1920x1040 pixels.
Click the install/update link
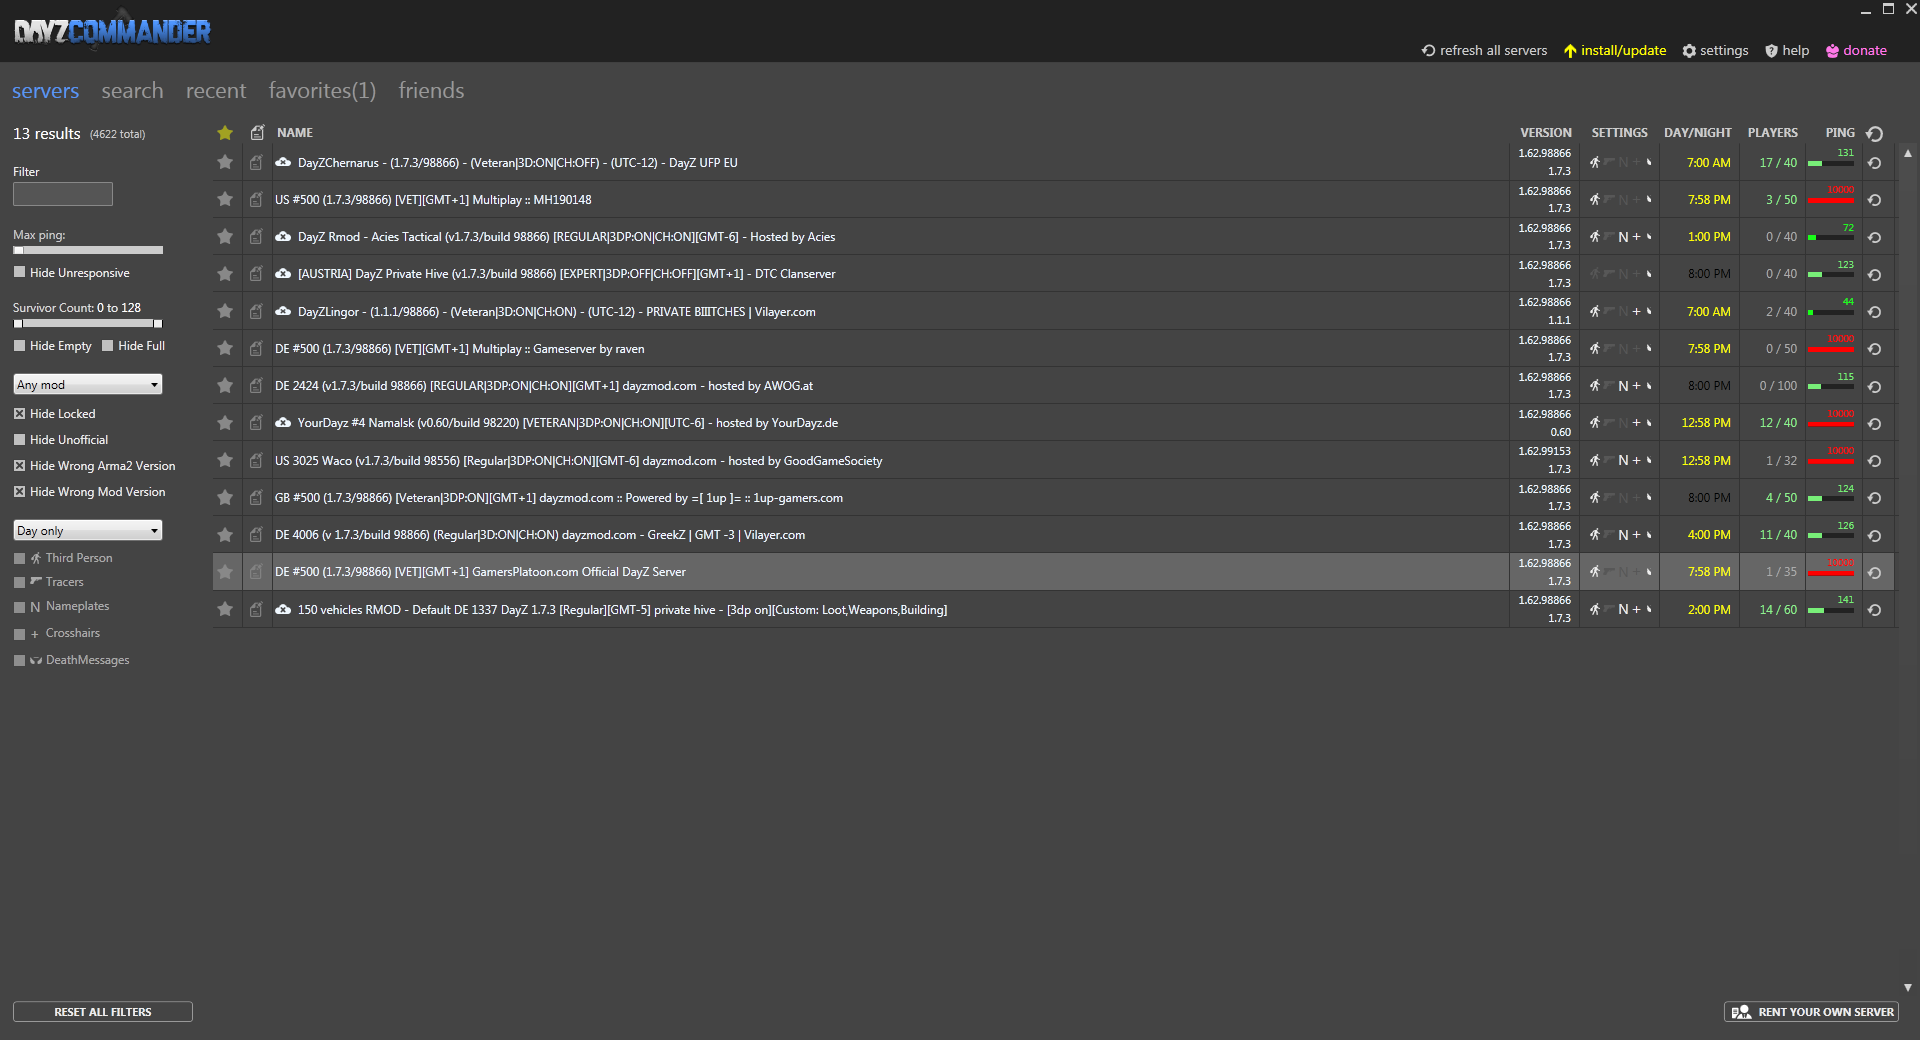(x=1615, y=50)
